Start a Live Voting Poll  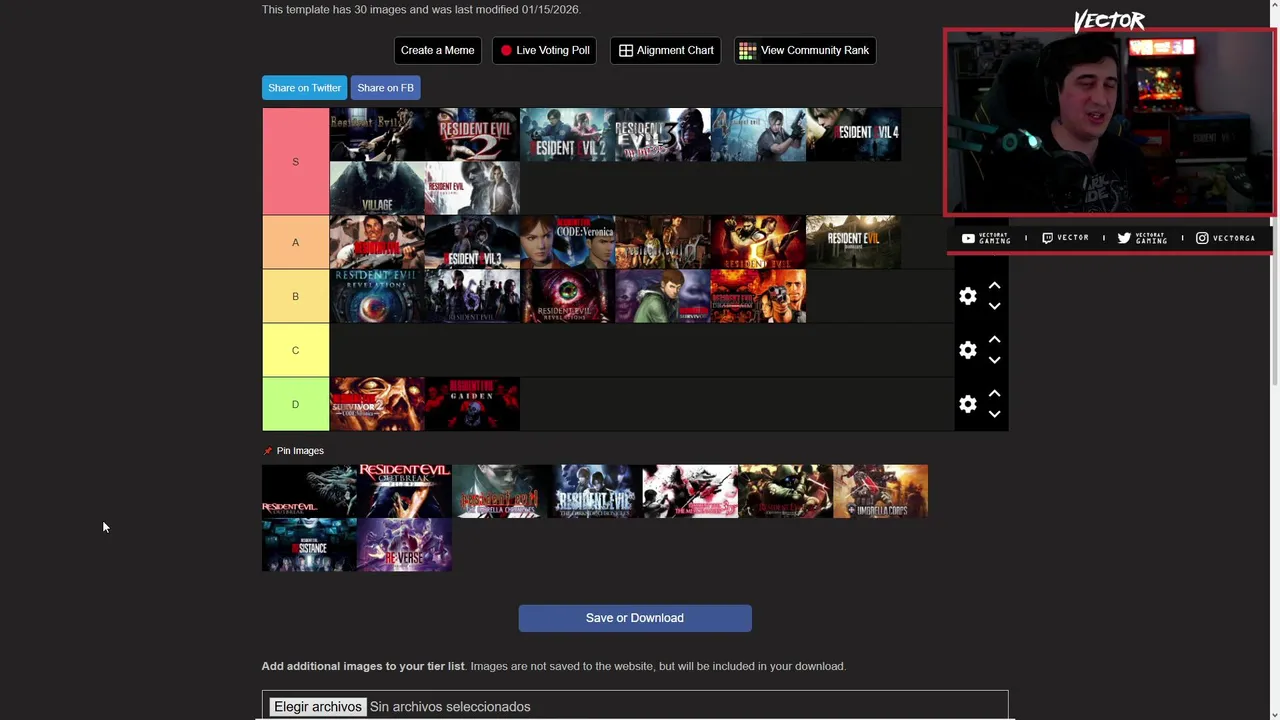[x=544, y=50]
